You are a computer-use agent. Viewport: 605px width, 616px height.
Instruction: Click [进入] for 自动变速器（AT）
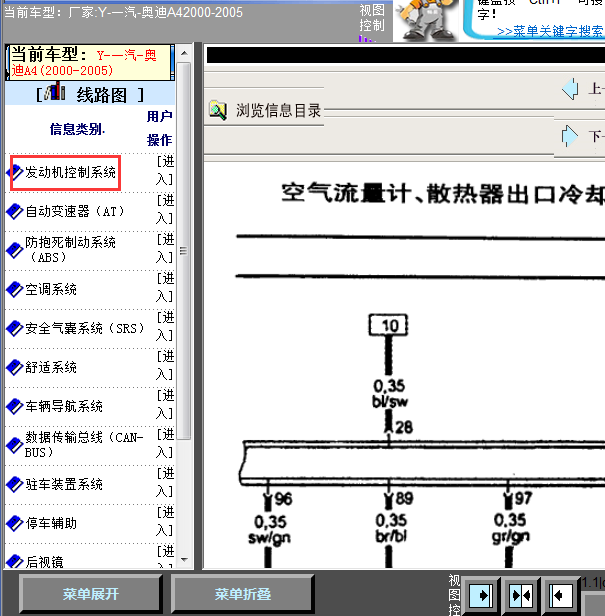coord(165,209)
